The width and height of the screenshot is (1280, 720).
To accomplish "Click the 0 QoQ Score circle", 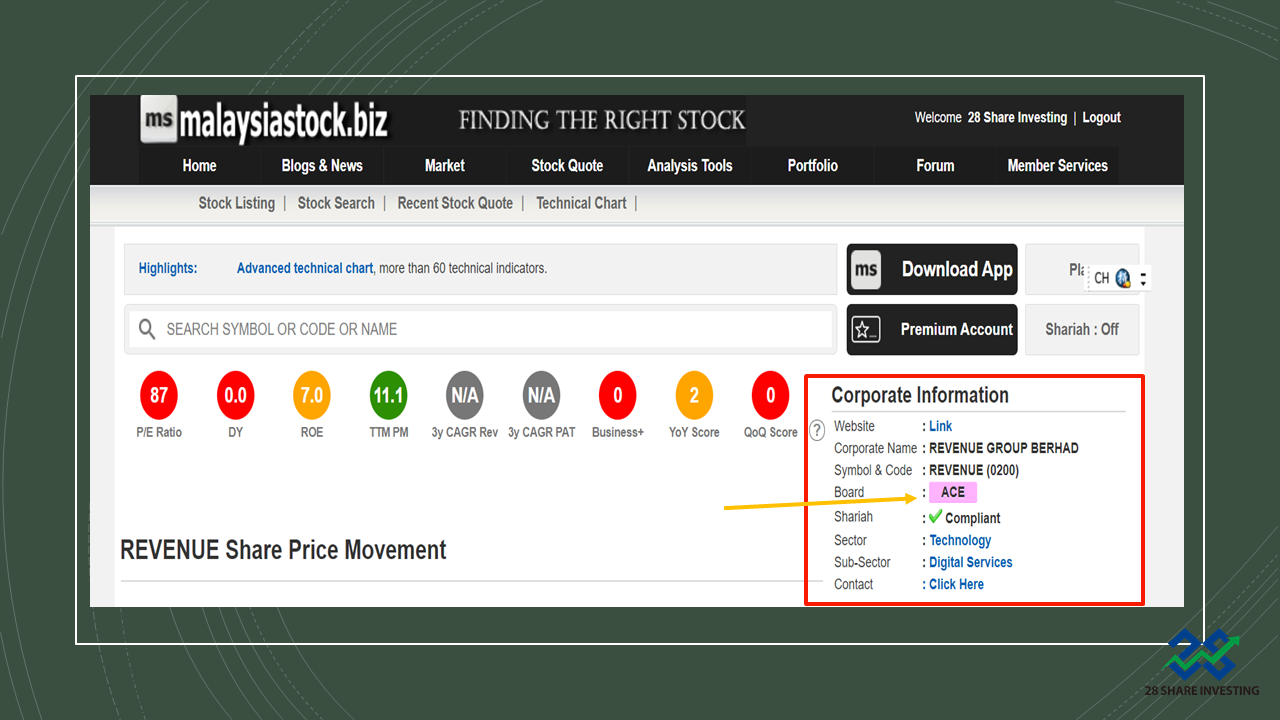I will tap(770, 396).
